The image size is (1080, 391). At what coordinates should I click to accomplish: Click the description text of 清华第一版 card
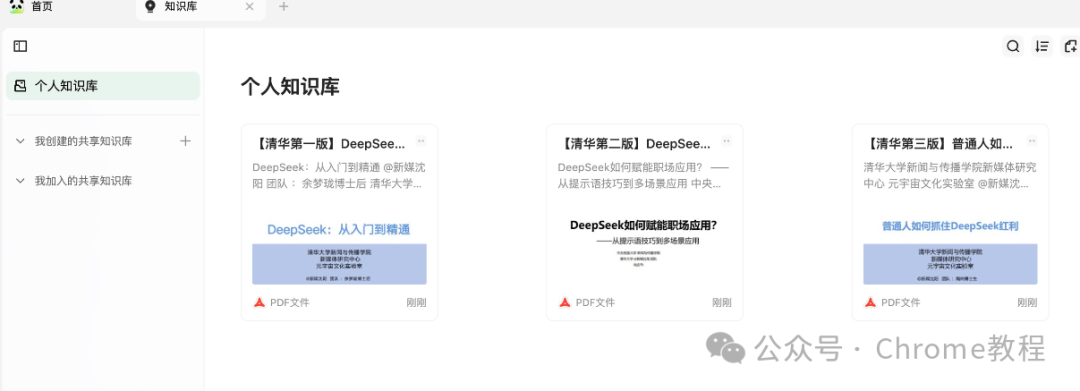pos(338,176)
